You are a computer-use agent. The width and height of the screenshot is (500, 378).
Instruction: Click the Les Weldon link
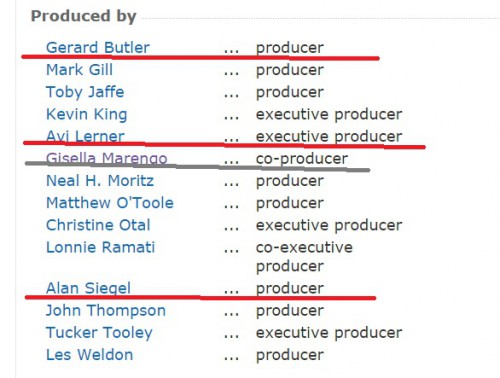pyautogui.click(x=89, y=355)
